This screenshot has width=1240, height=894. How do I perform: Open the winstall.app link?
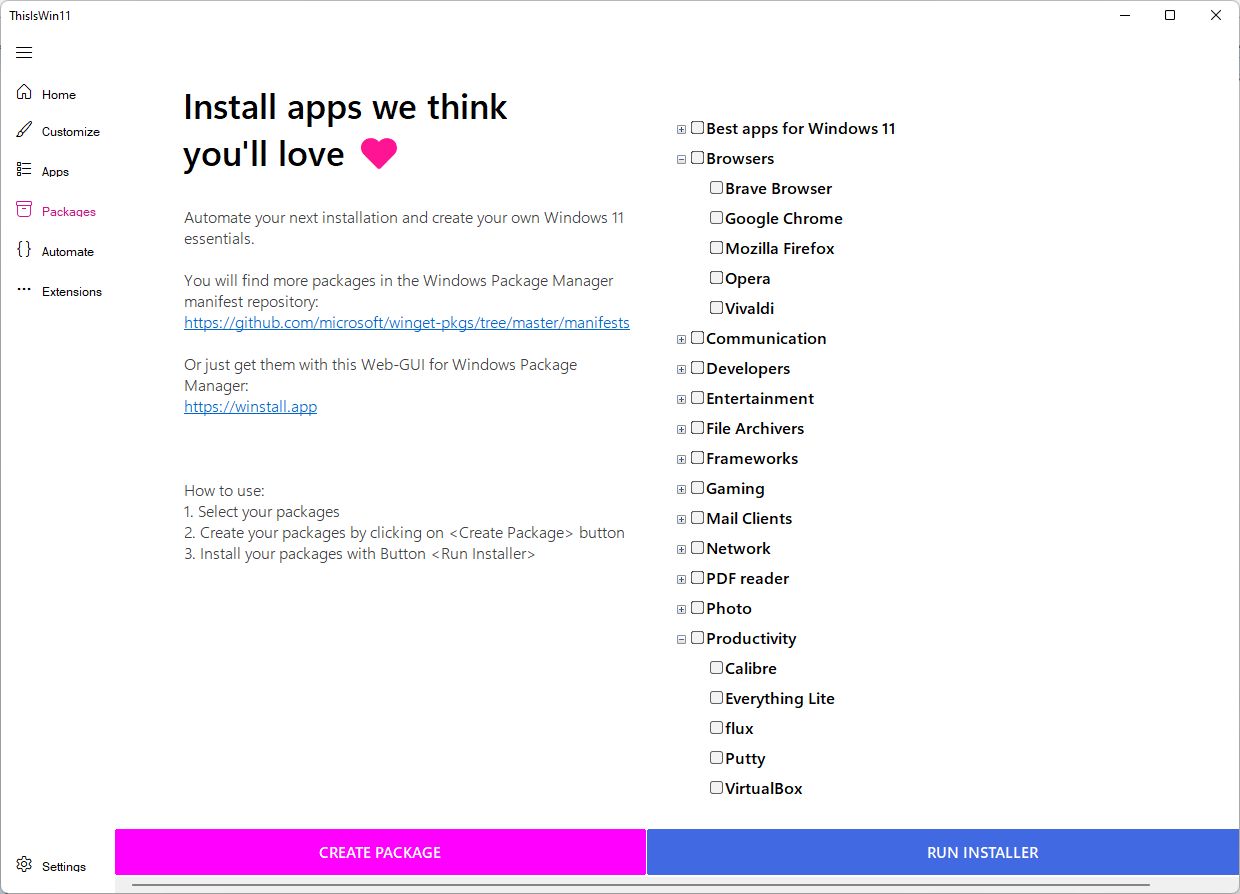pyautogui.click(x=251, y=407)
